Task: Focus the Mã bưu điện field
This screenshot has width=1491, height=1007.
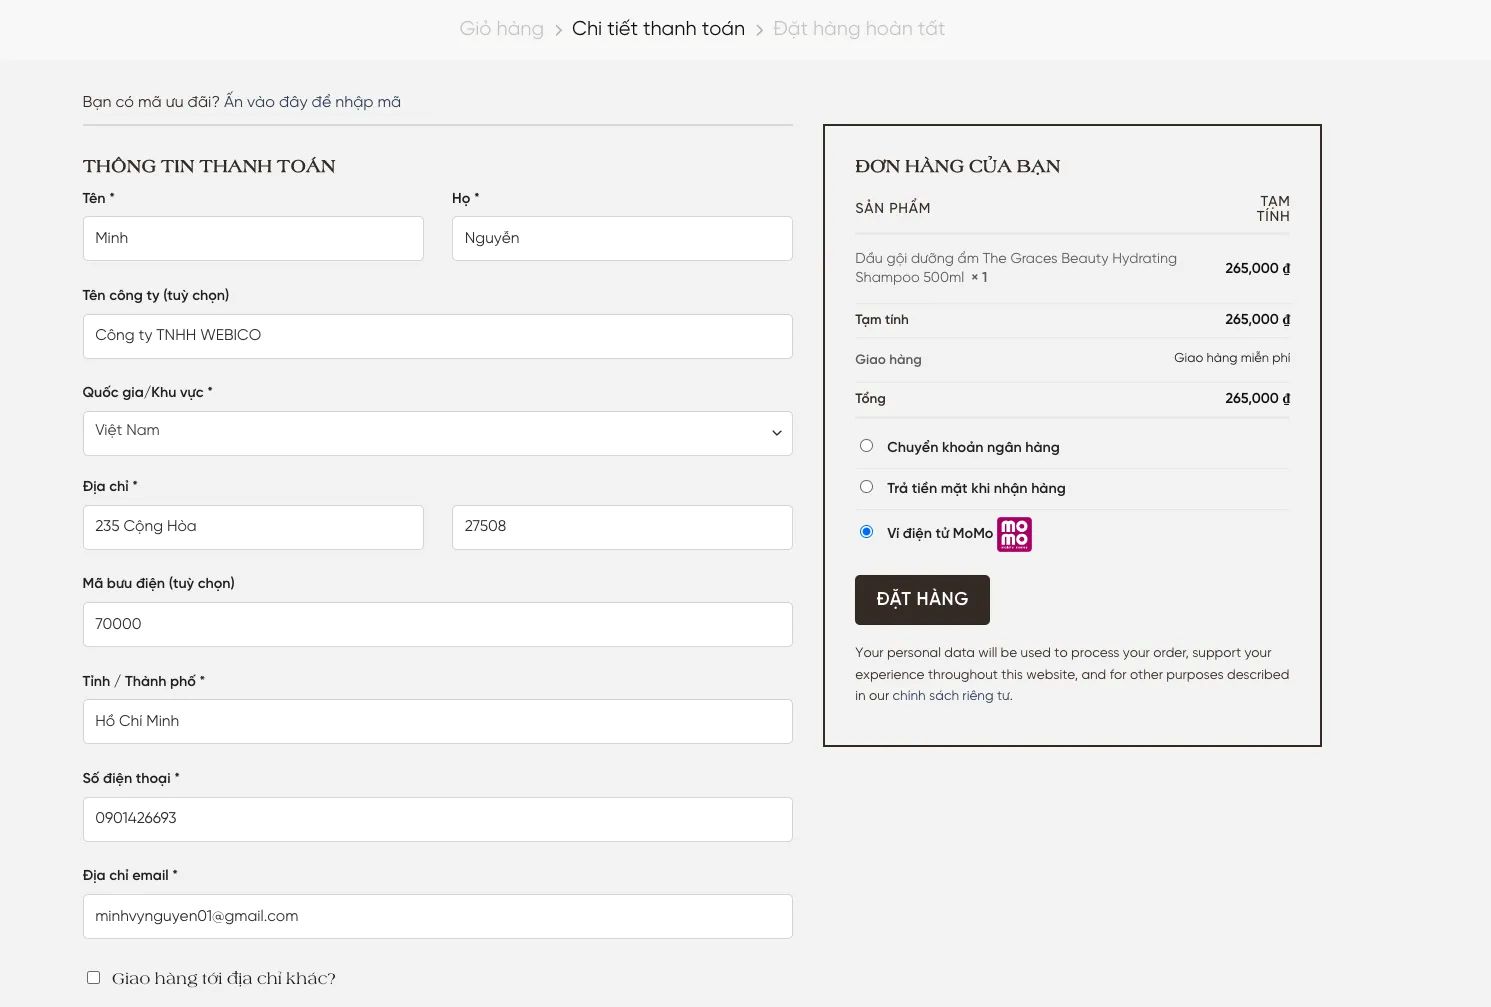Action: coord(437,625)
